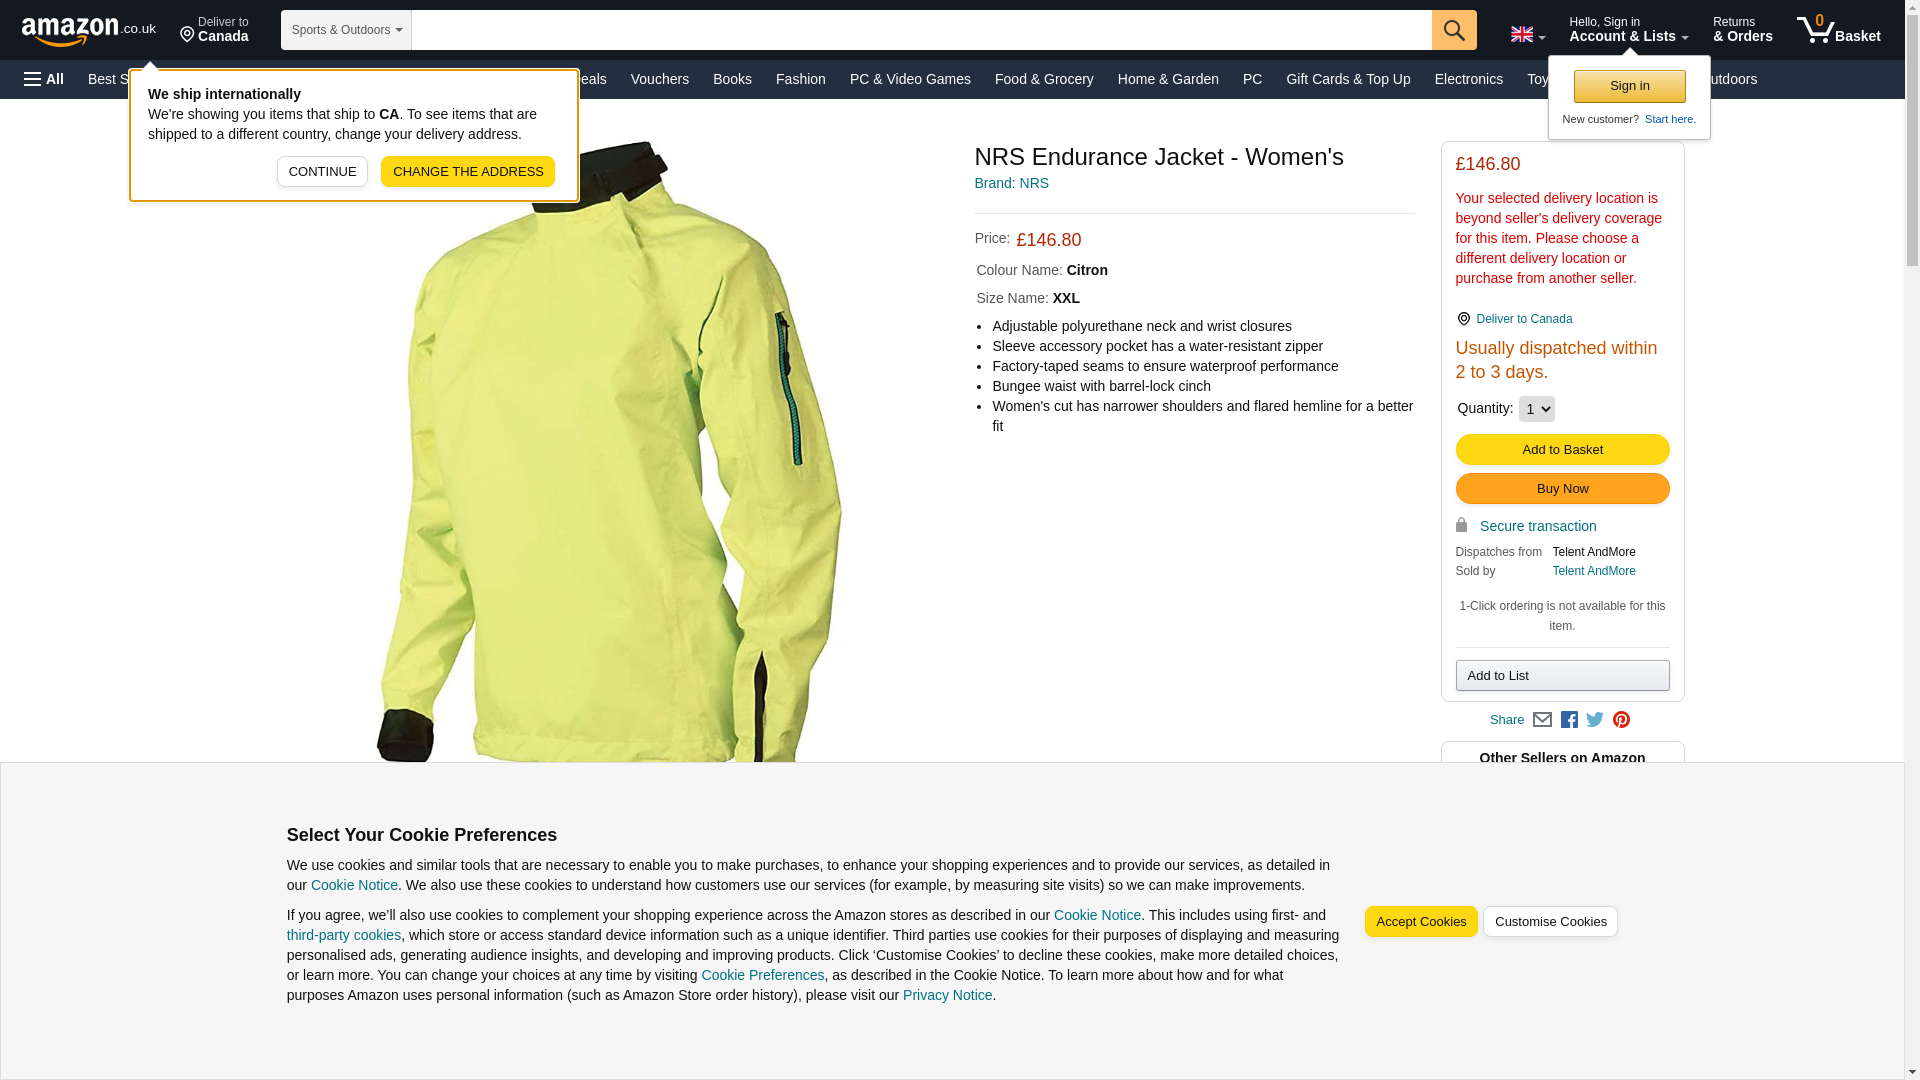Click Add to Basket button

tap(1562, 450)
